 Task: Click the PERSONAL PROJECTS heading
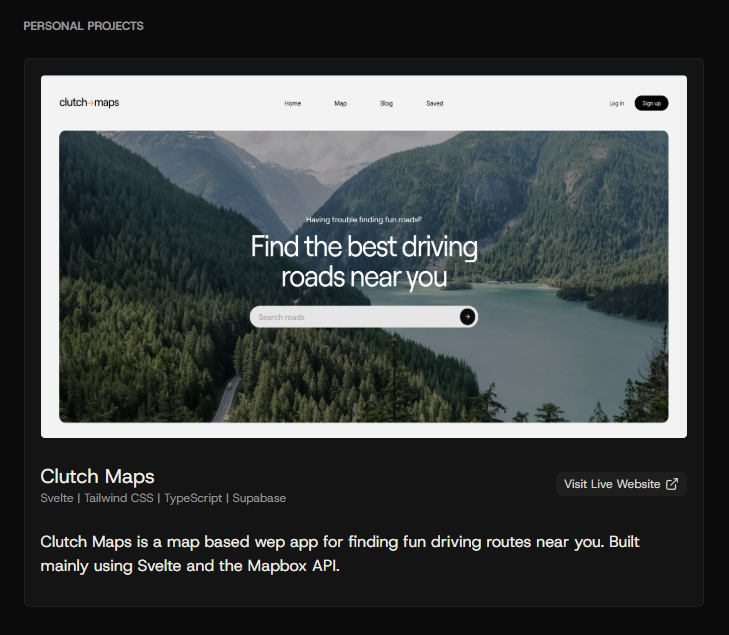coord(83,26)
